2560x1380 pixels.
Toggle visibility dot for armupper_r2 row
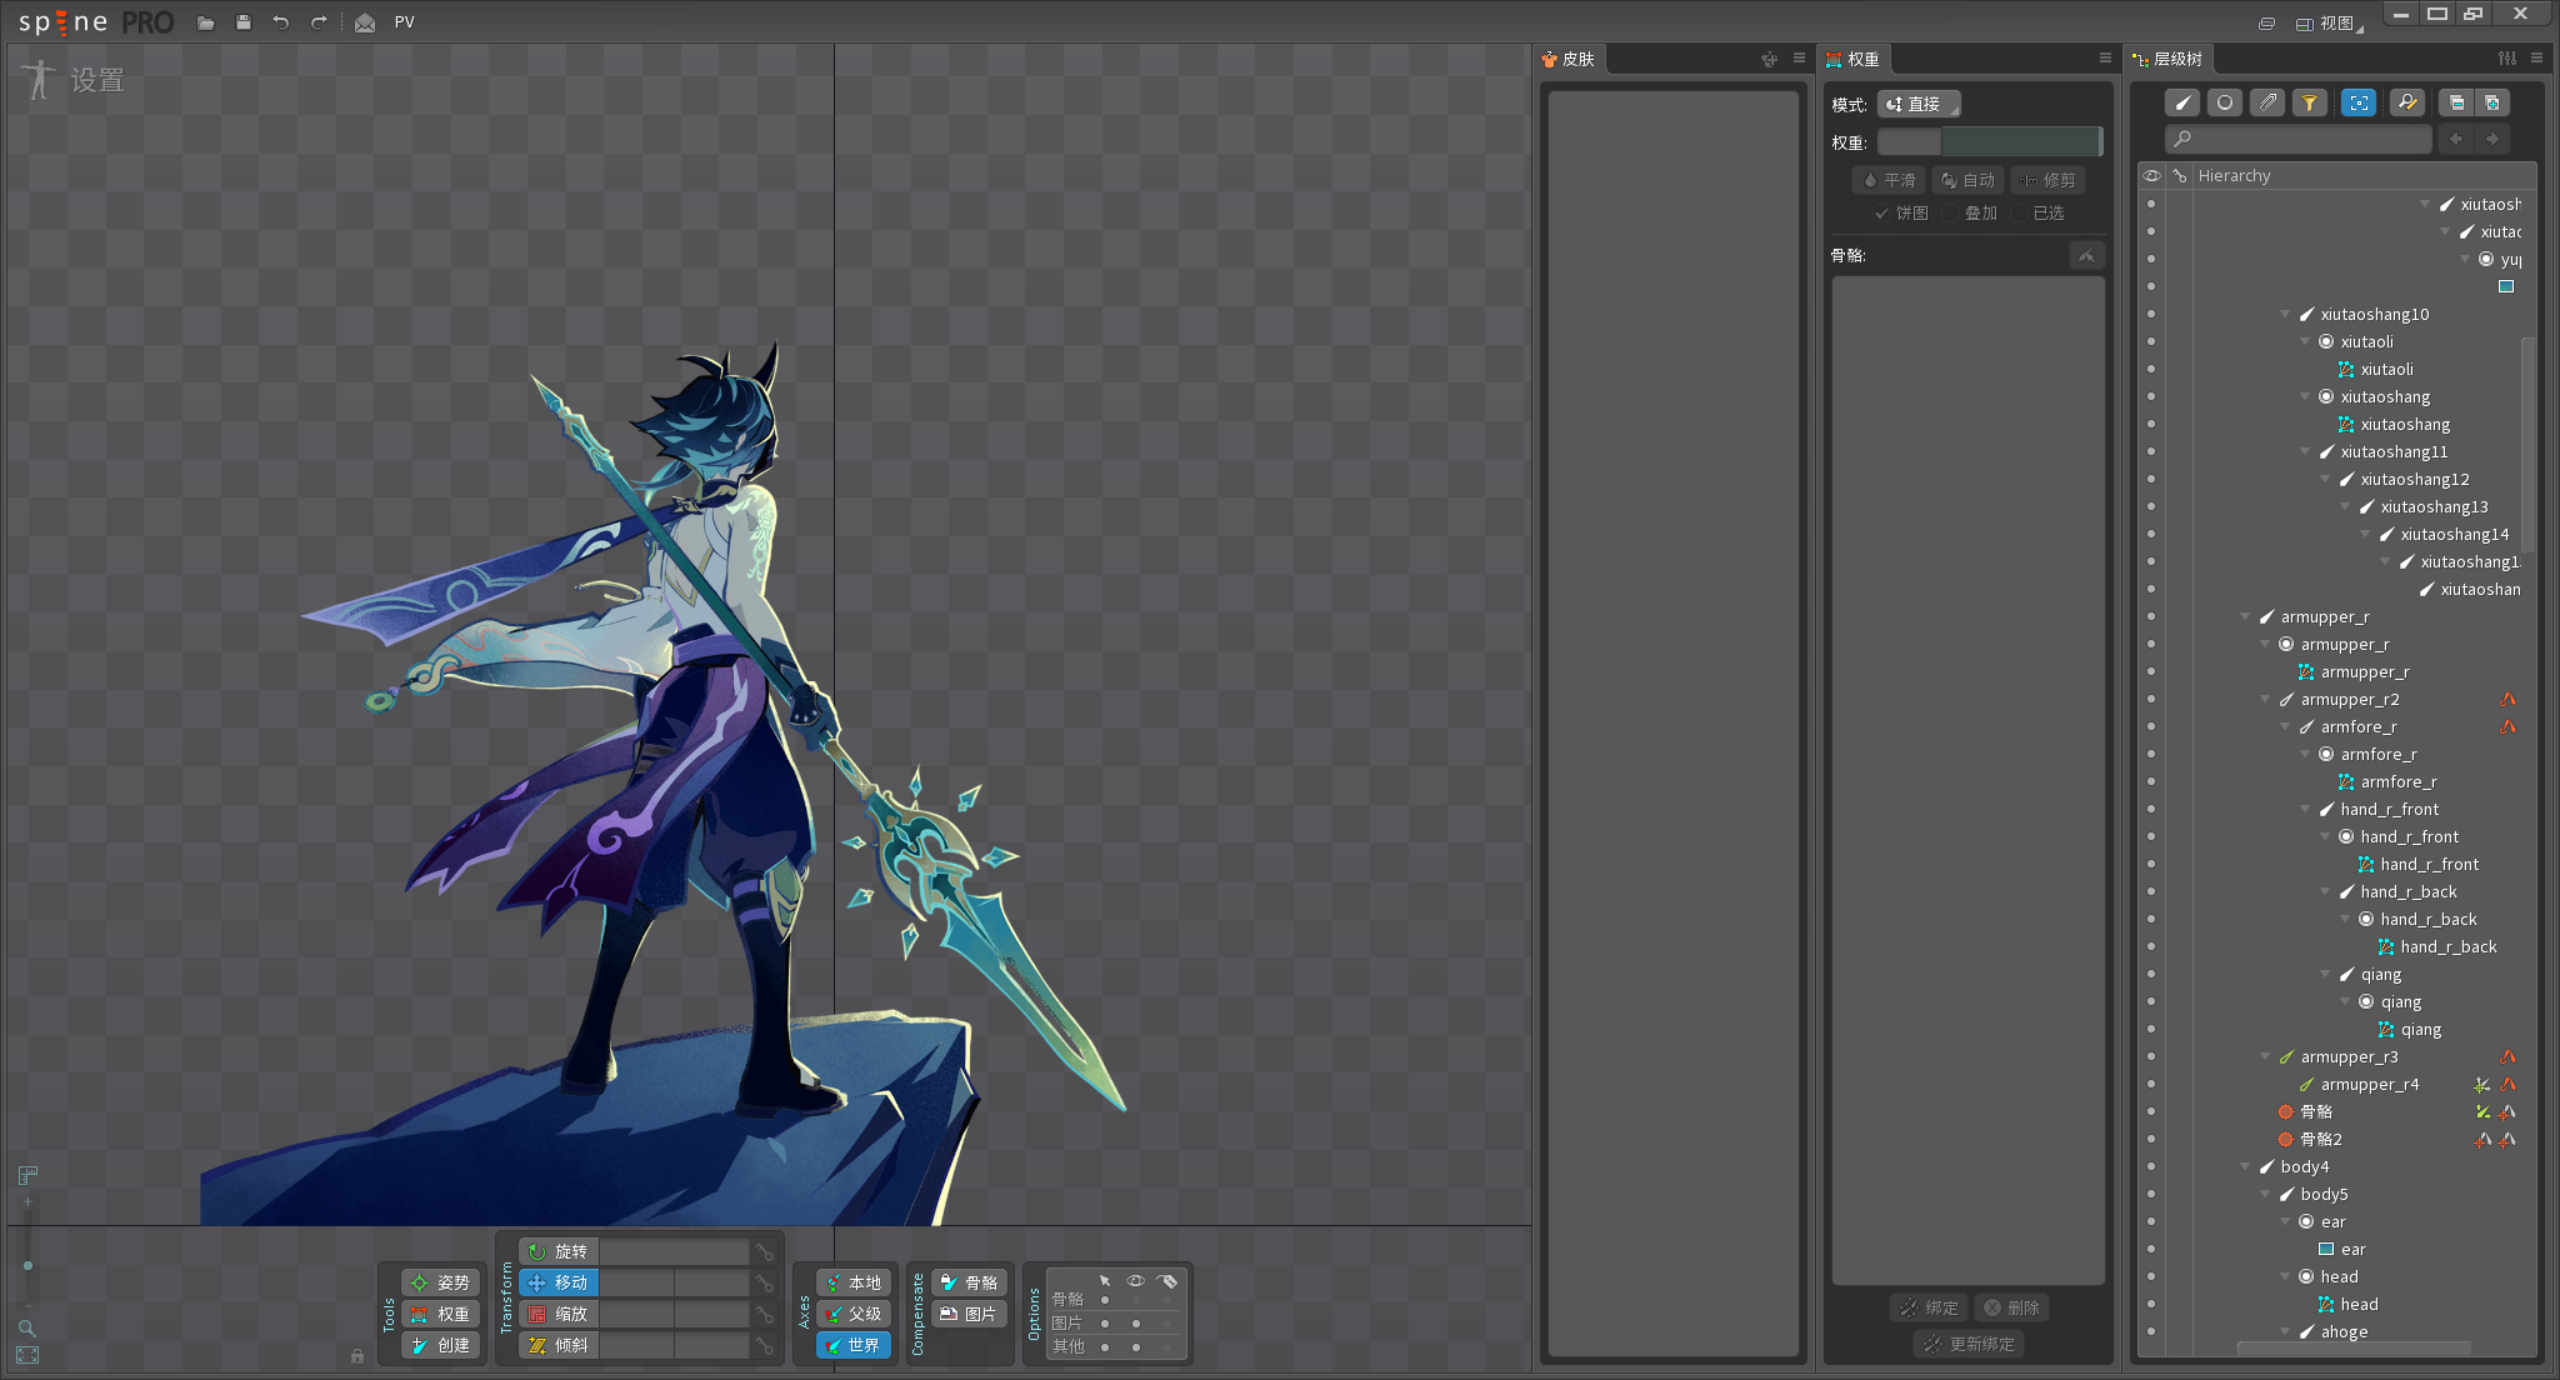click(2151, 699)
